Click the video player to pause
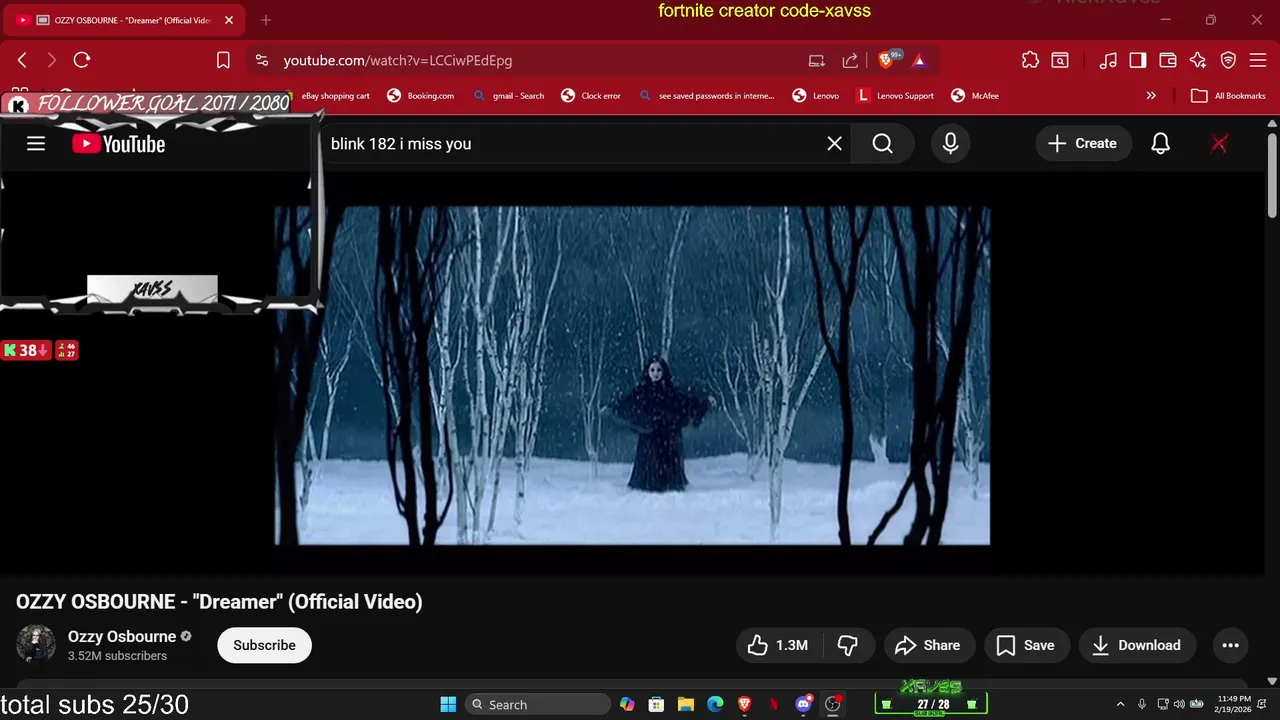This screenshot has height=720, width=1280. [632, 375]
